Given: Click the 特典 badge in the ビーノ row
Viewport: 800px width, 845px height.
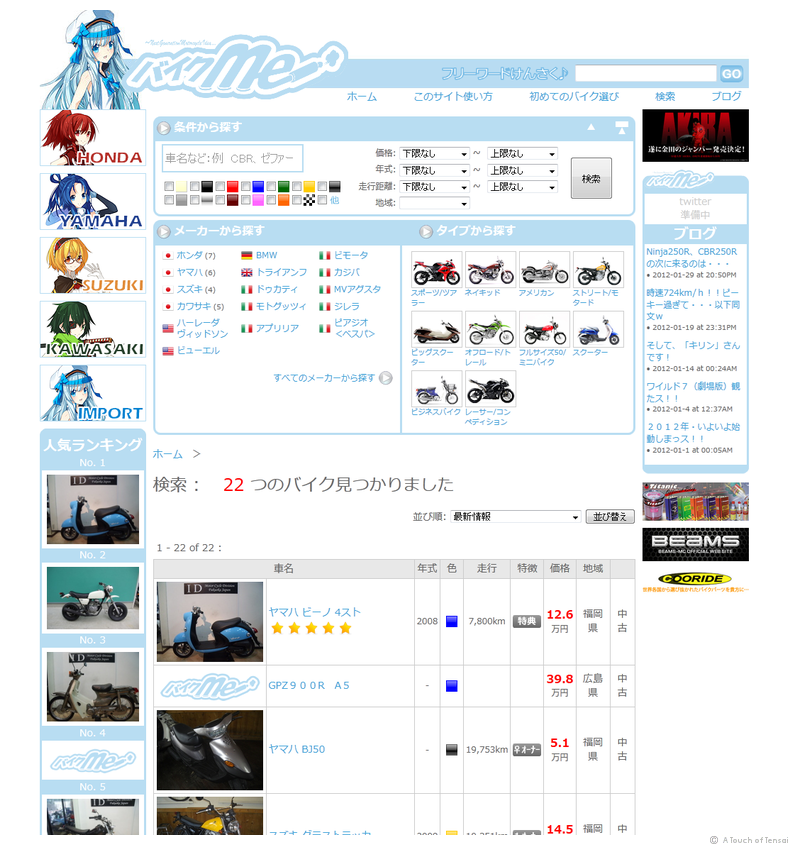Looking at the screenshot, I should point(526,621).
